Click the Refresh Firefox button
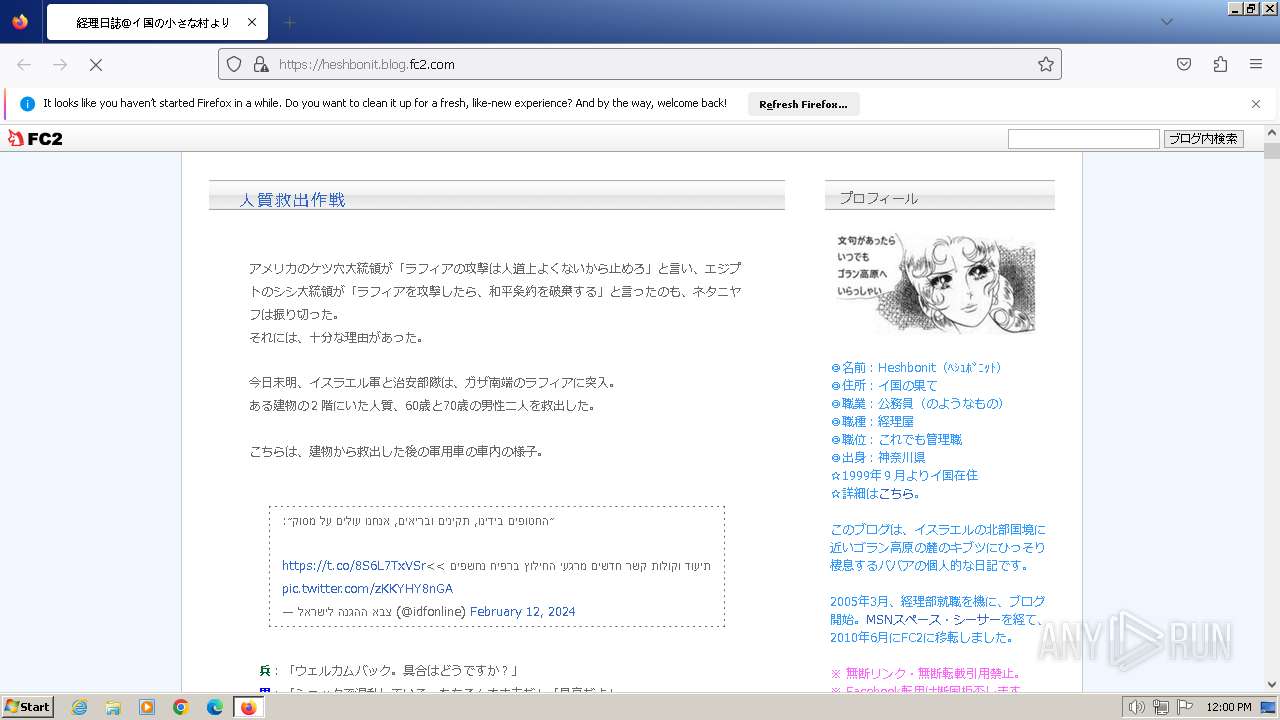Image resolution: width=1280 pixels, height=720 pixels. pyautogui.click(x=803, y=104)
